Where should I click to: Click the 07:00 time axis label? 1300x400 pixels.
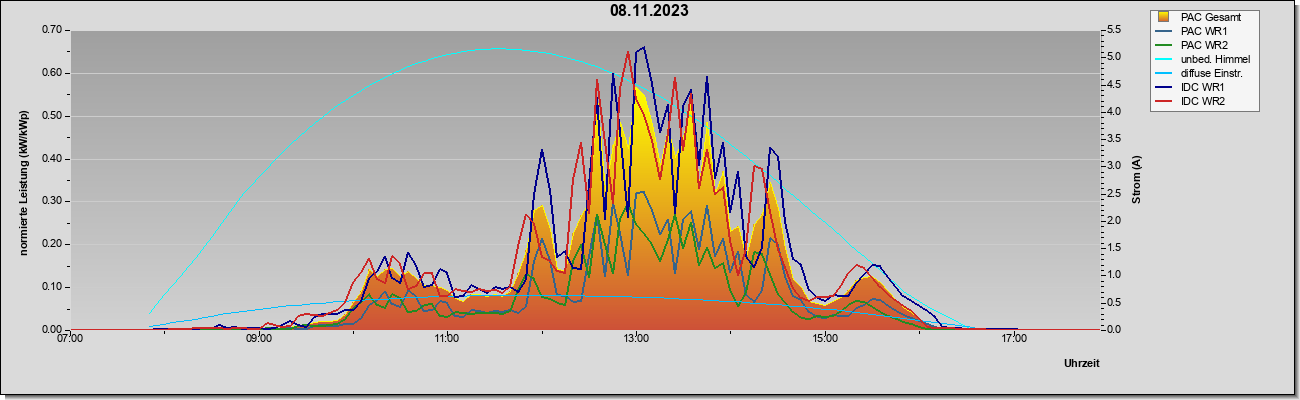point(70,339)
